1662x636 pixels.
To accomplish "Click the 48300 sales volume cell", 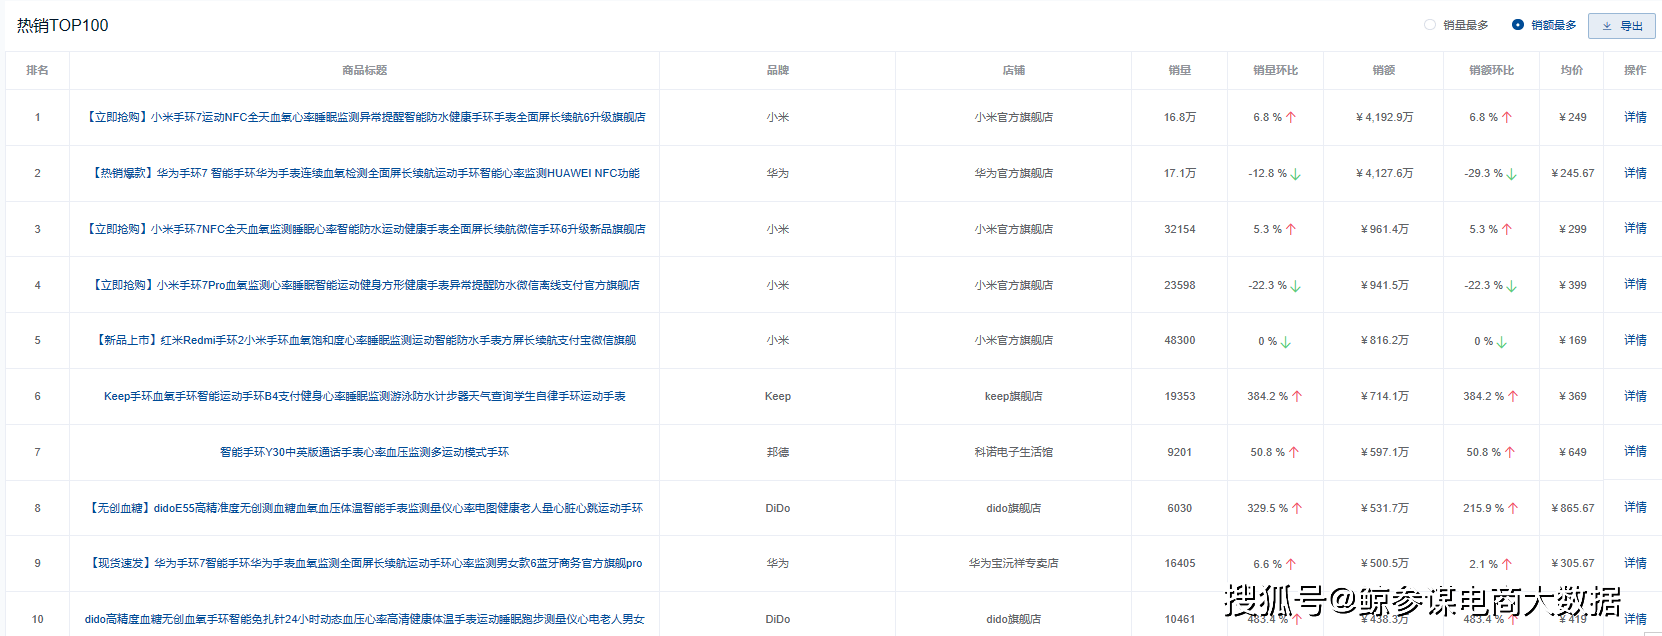I will click(1180, 340).
